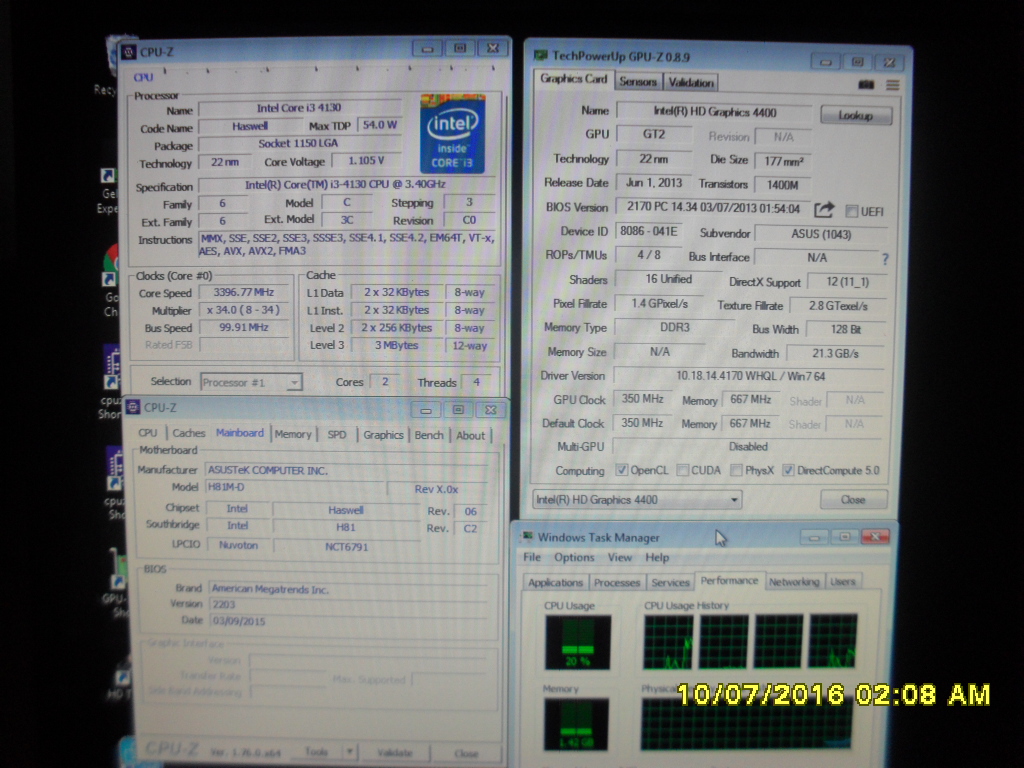Image resolution: width=1024 pixels, height=768 pixels.
Task: Switch to Users tab in Task Manager
Action: tap(842, 581)
